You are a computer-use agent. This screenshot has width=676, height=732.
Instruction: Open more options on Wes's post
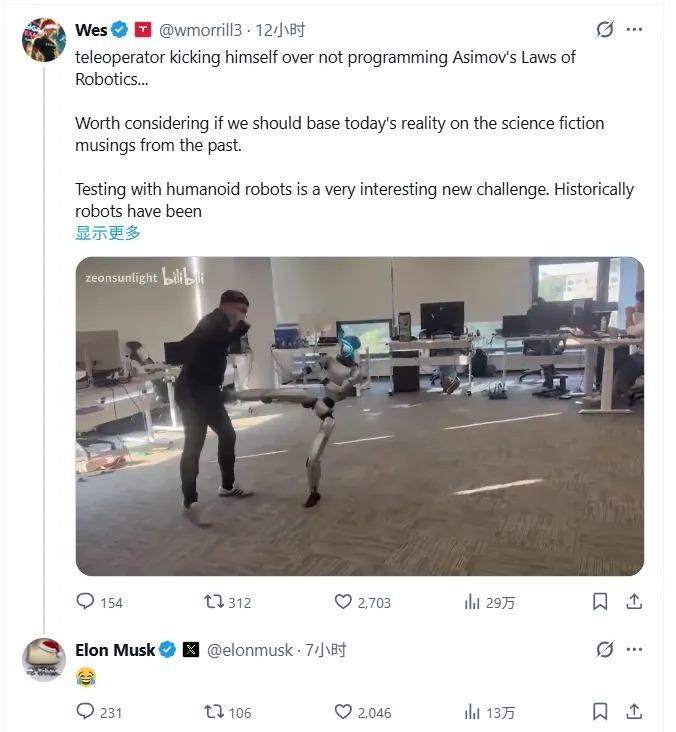[634, 30]
